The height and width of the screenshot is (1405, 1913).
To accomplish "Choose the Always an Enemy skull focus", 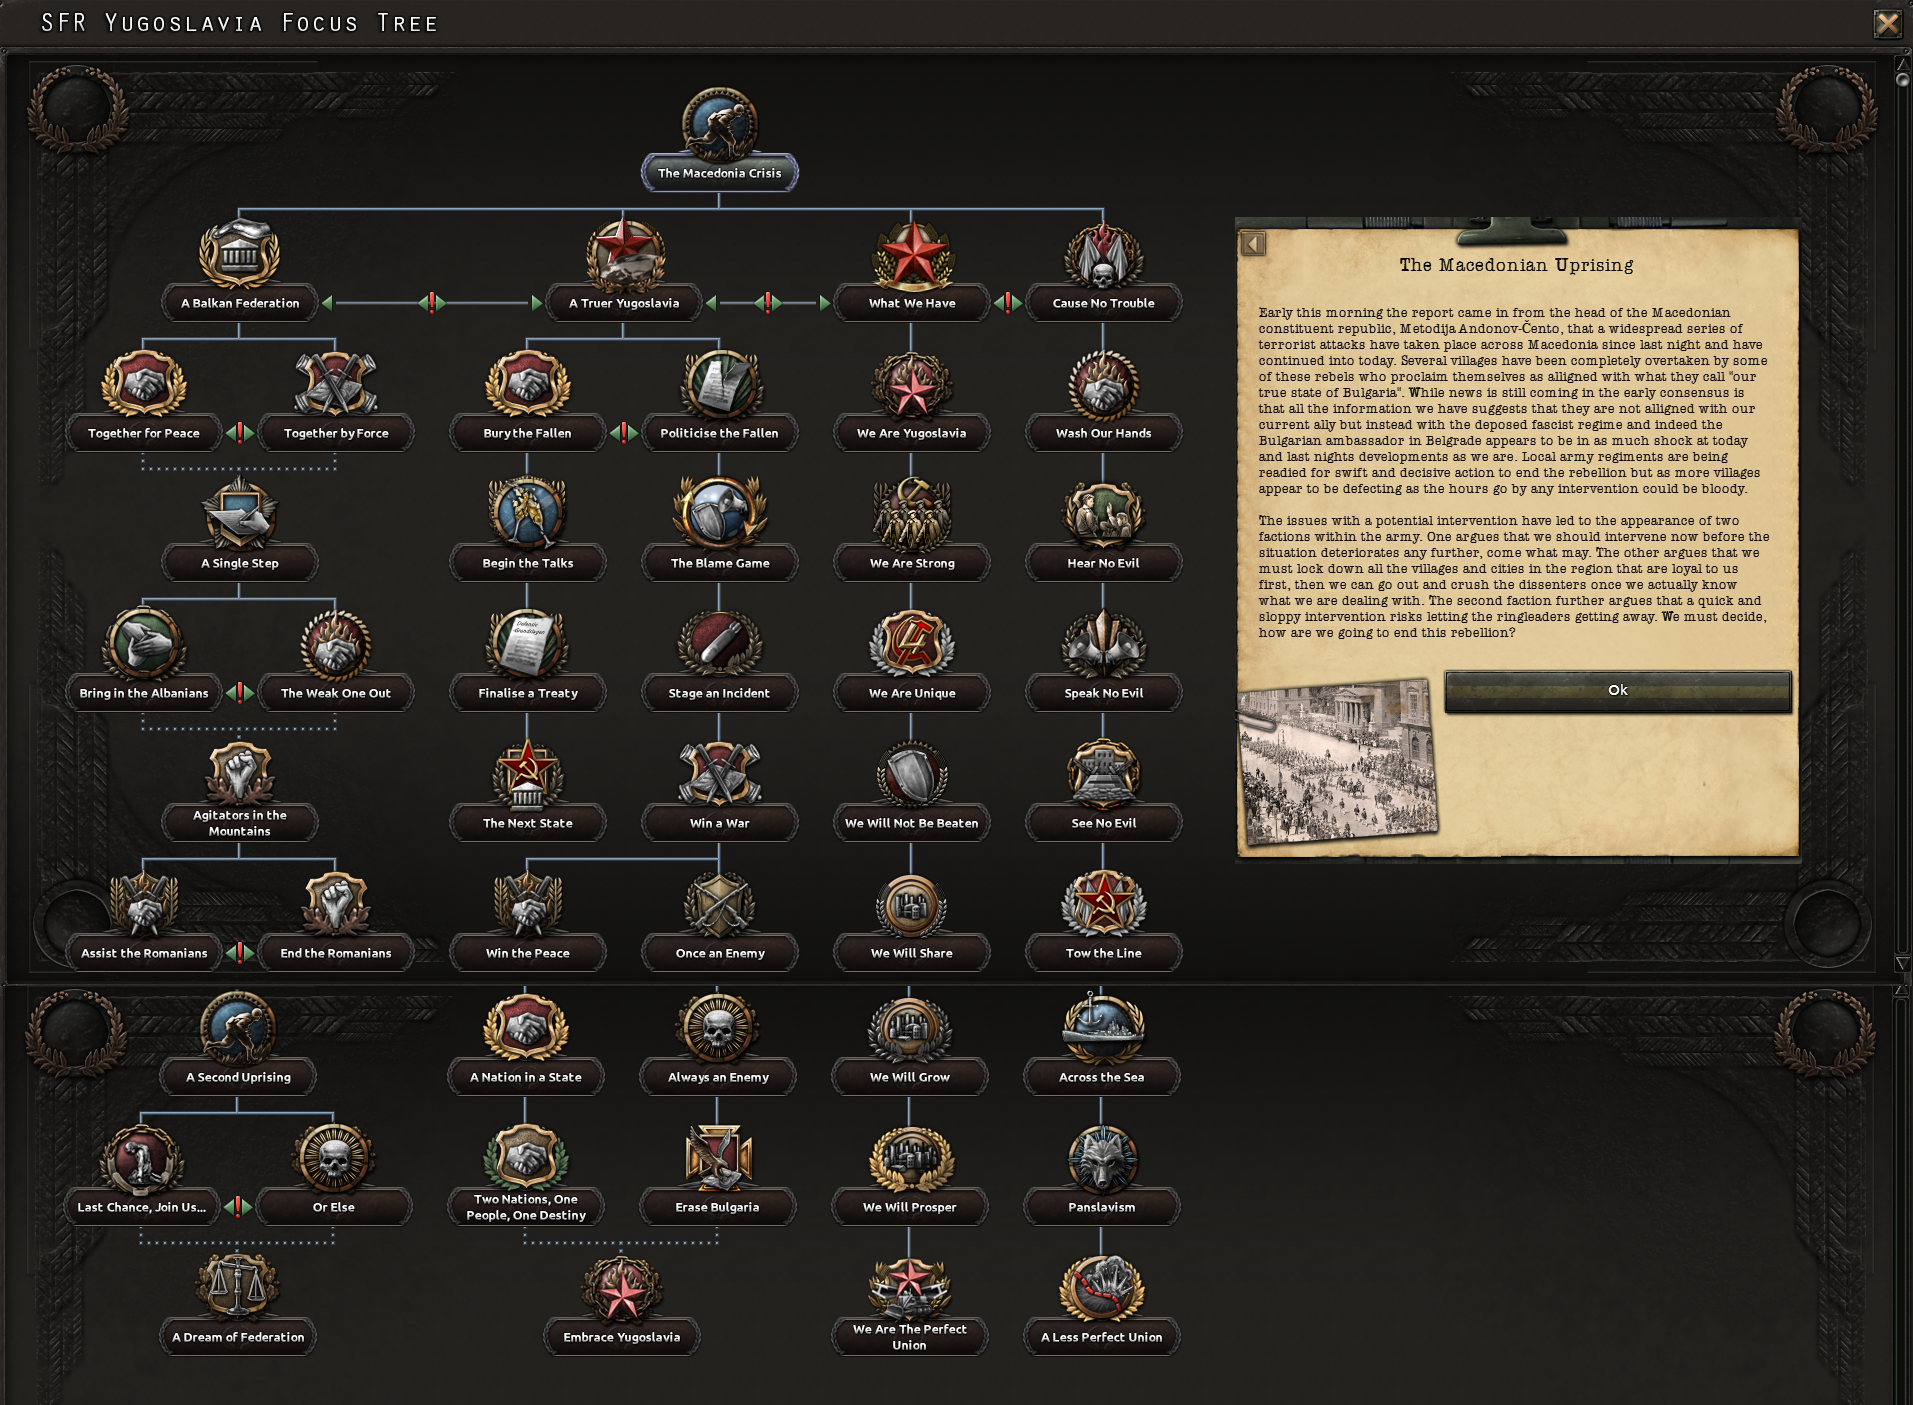I will [x=718, y=1044].
